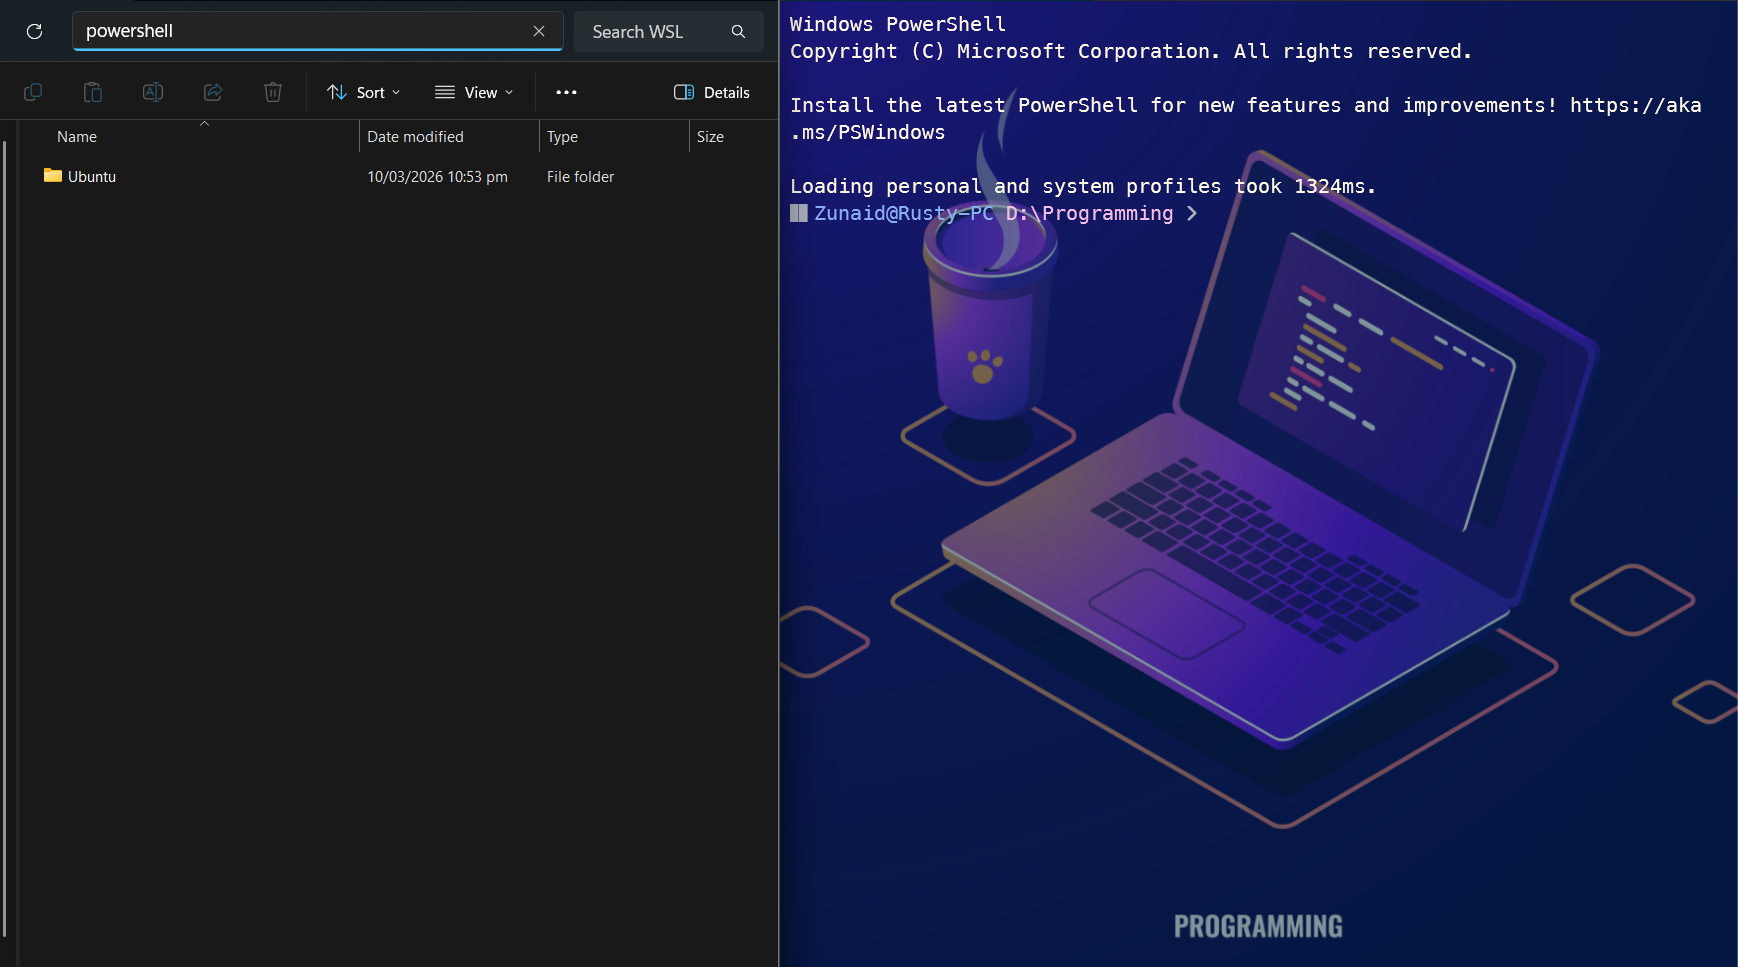Screen dimensions: 1738x967
Task: Click the Delete trash icon
Action: click(x=273, y=92)
